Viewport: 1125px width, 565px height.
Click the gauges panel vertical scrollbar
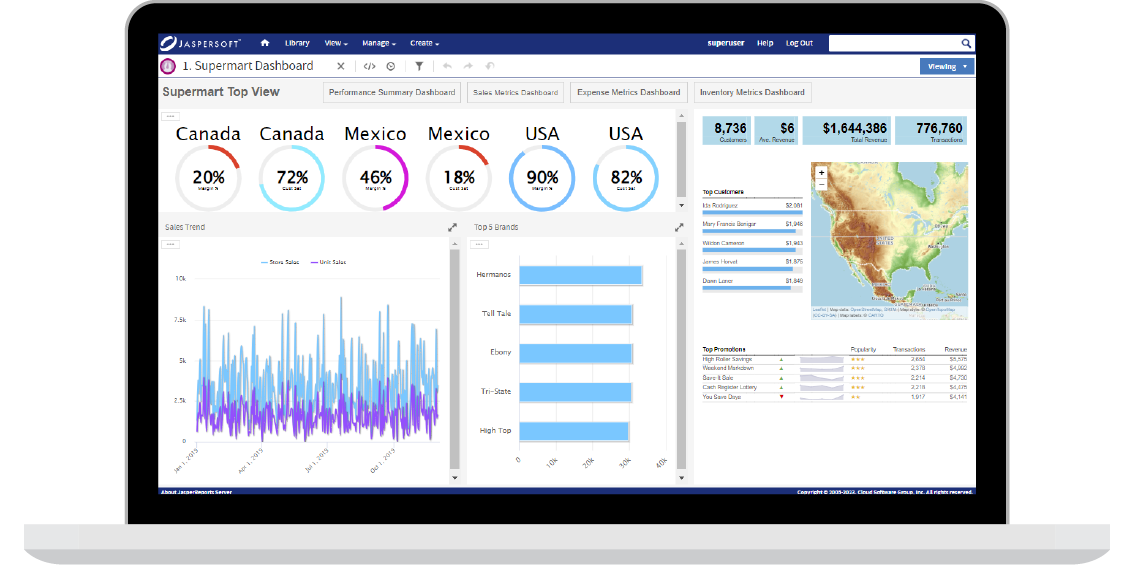click(x=682, y=159)
